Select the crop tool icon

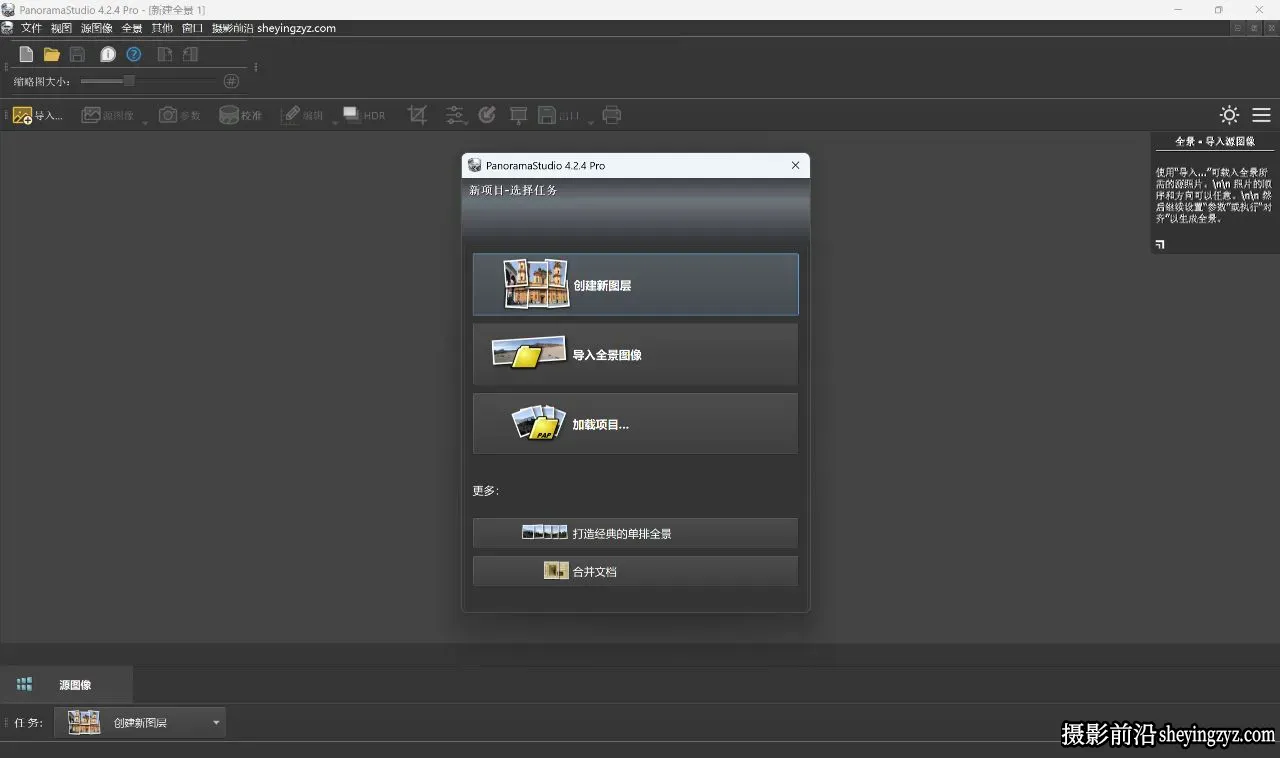point(418,115)
